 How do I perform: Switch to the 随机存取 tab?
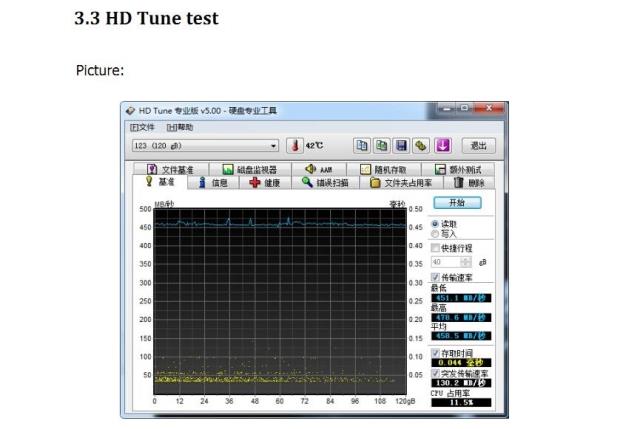click(x=383, y=169)
